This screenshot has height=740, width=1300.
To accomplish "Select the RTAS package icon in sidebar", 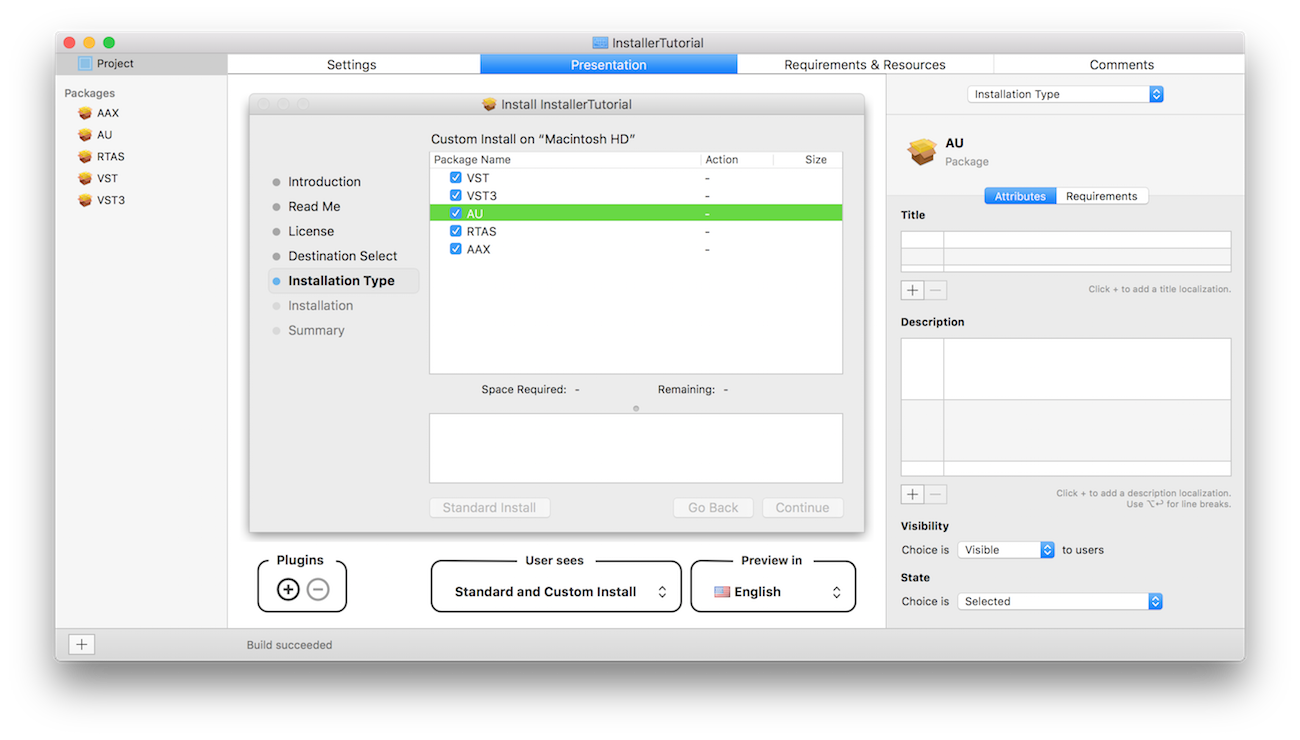I will click(85, 157).
